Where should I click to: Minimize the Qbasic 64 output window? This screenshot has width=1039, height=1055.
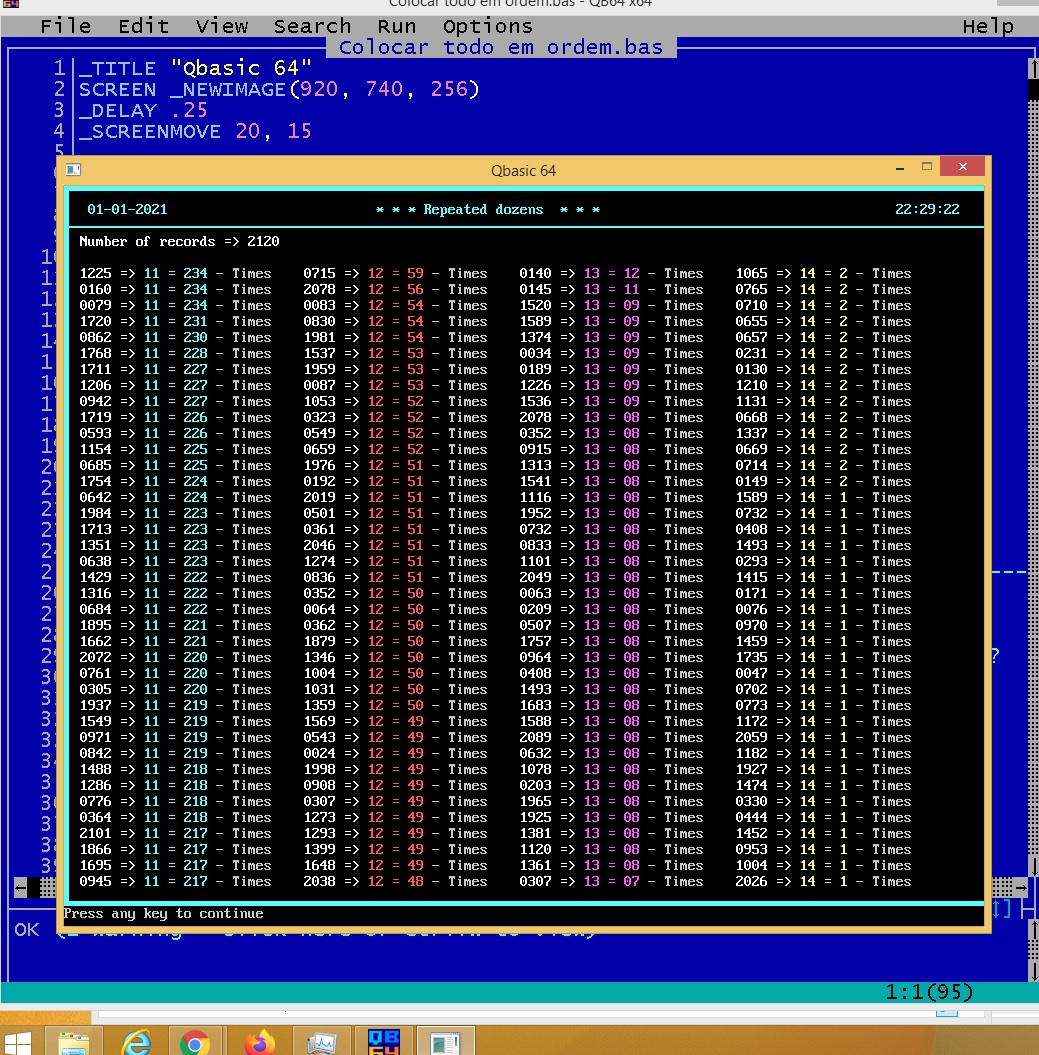pyautogui.click(x=898, y=168)
